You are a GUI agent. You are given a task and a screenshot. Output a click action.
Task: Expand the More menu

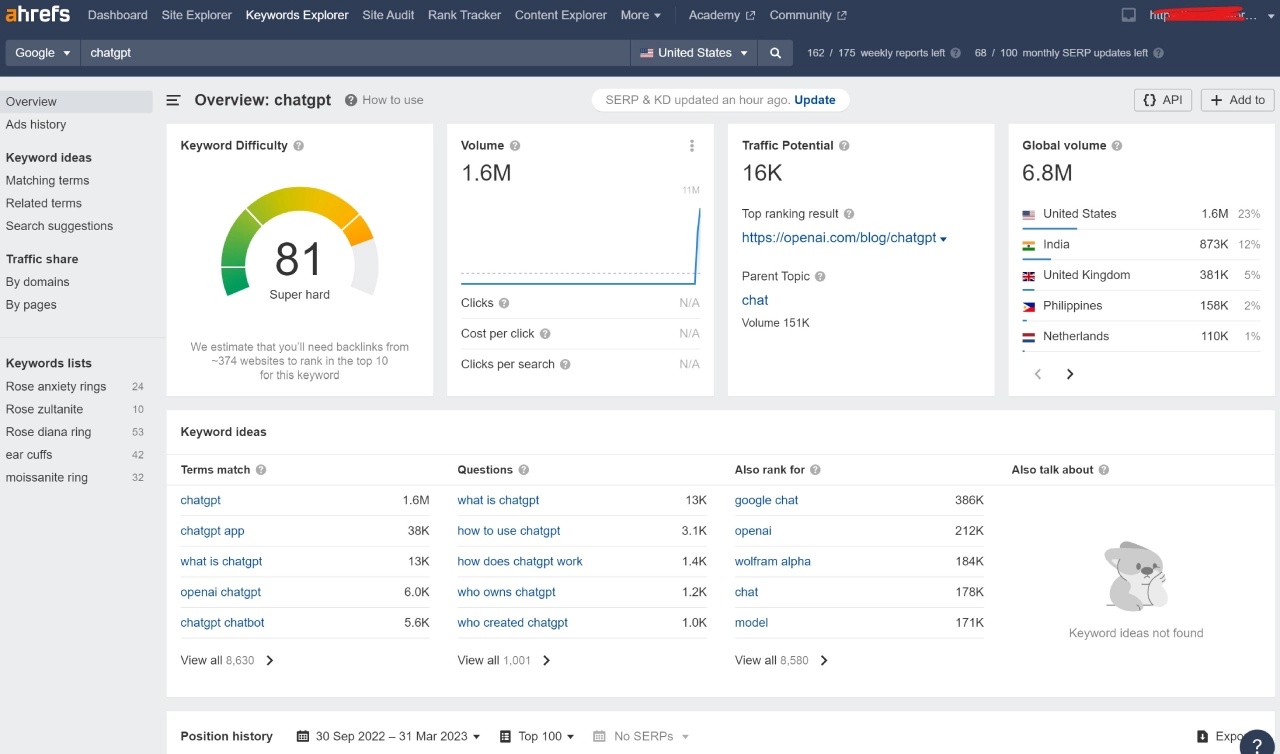click(641, 15)
